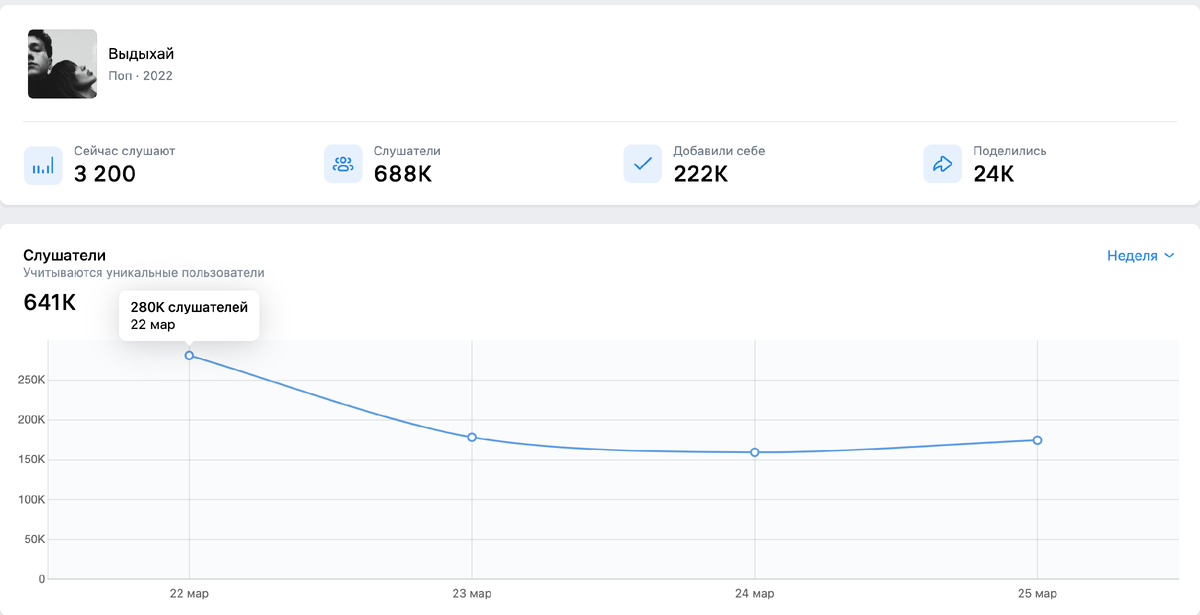Viewport: 1200px width, 615px height.
Task: Select the chart point above '24 мар'
Action: (x=757, y=452)
